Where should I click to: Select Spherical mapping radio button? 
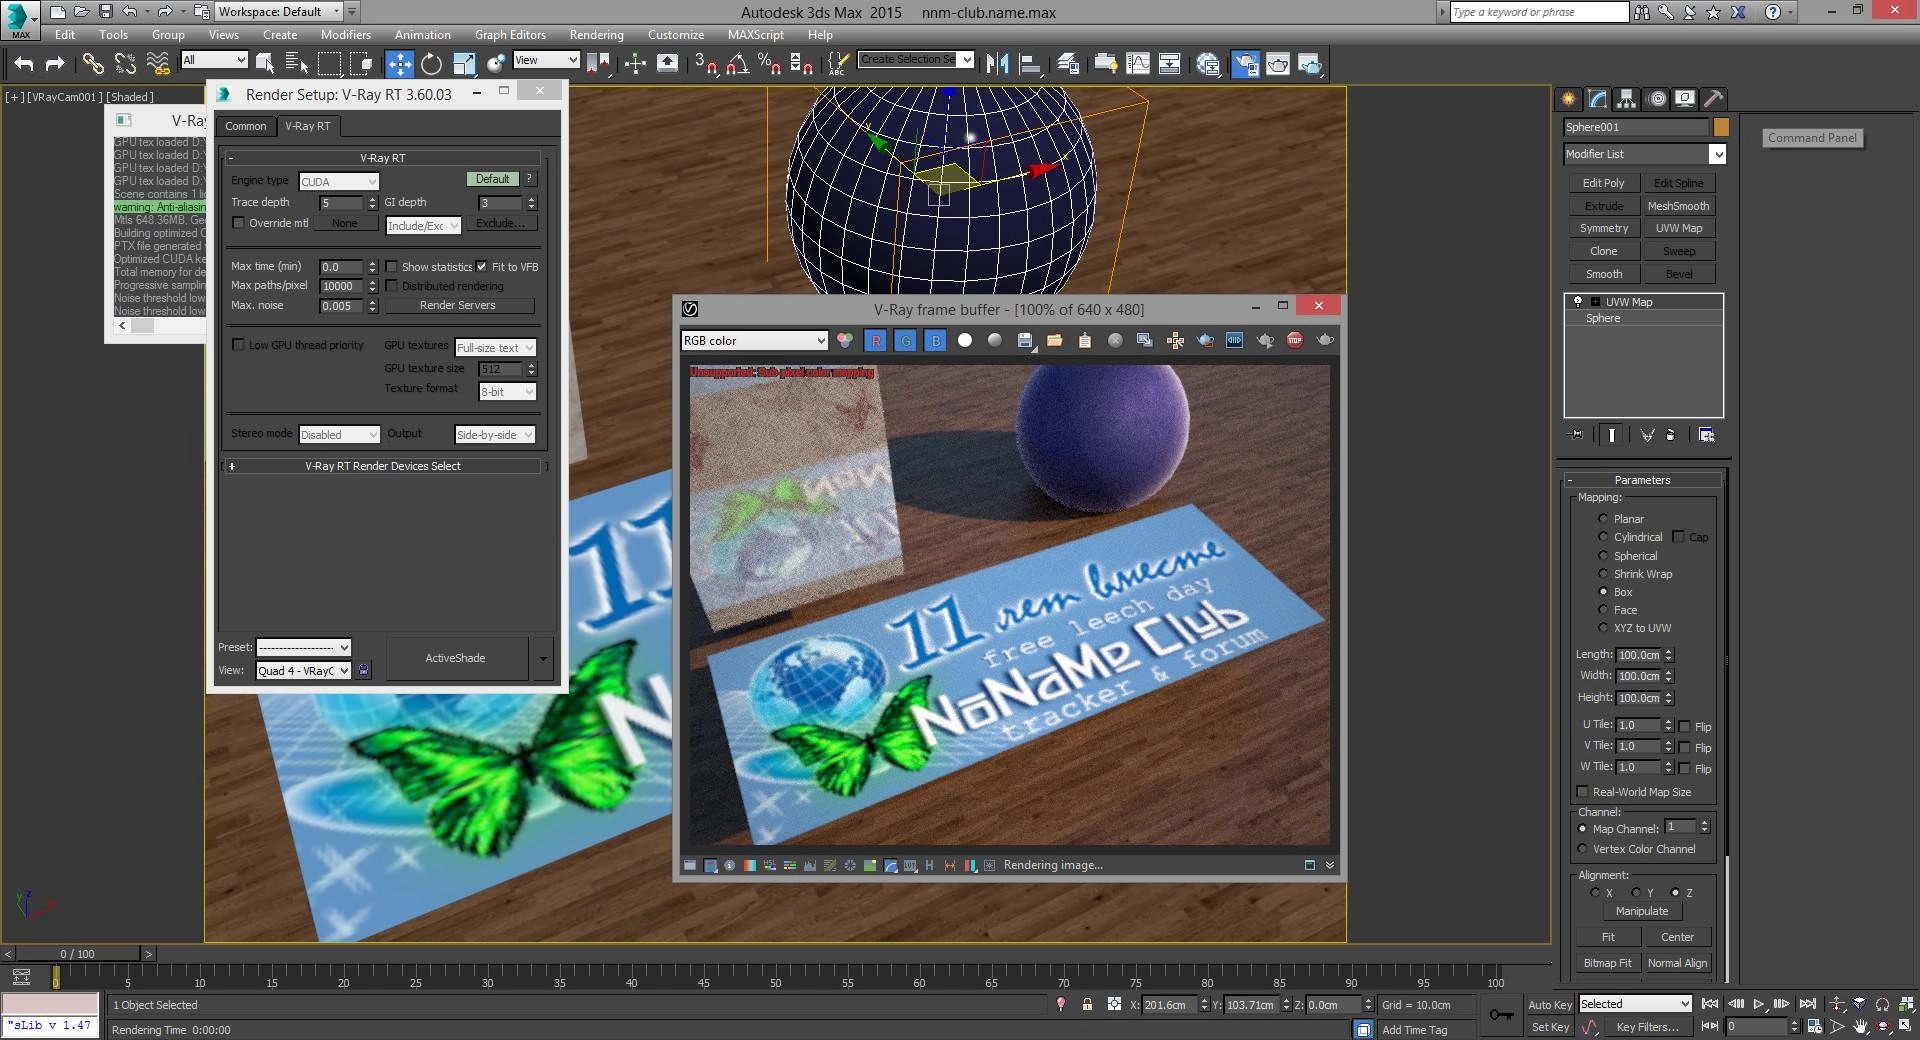click(1603, 556)
